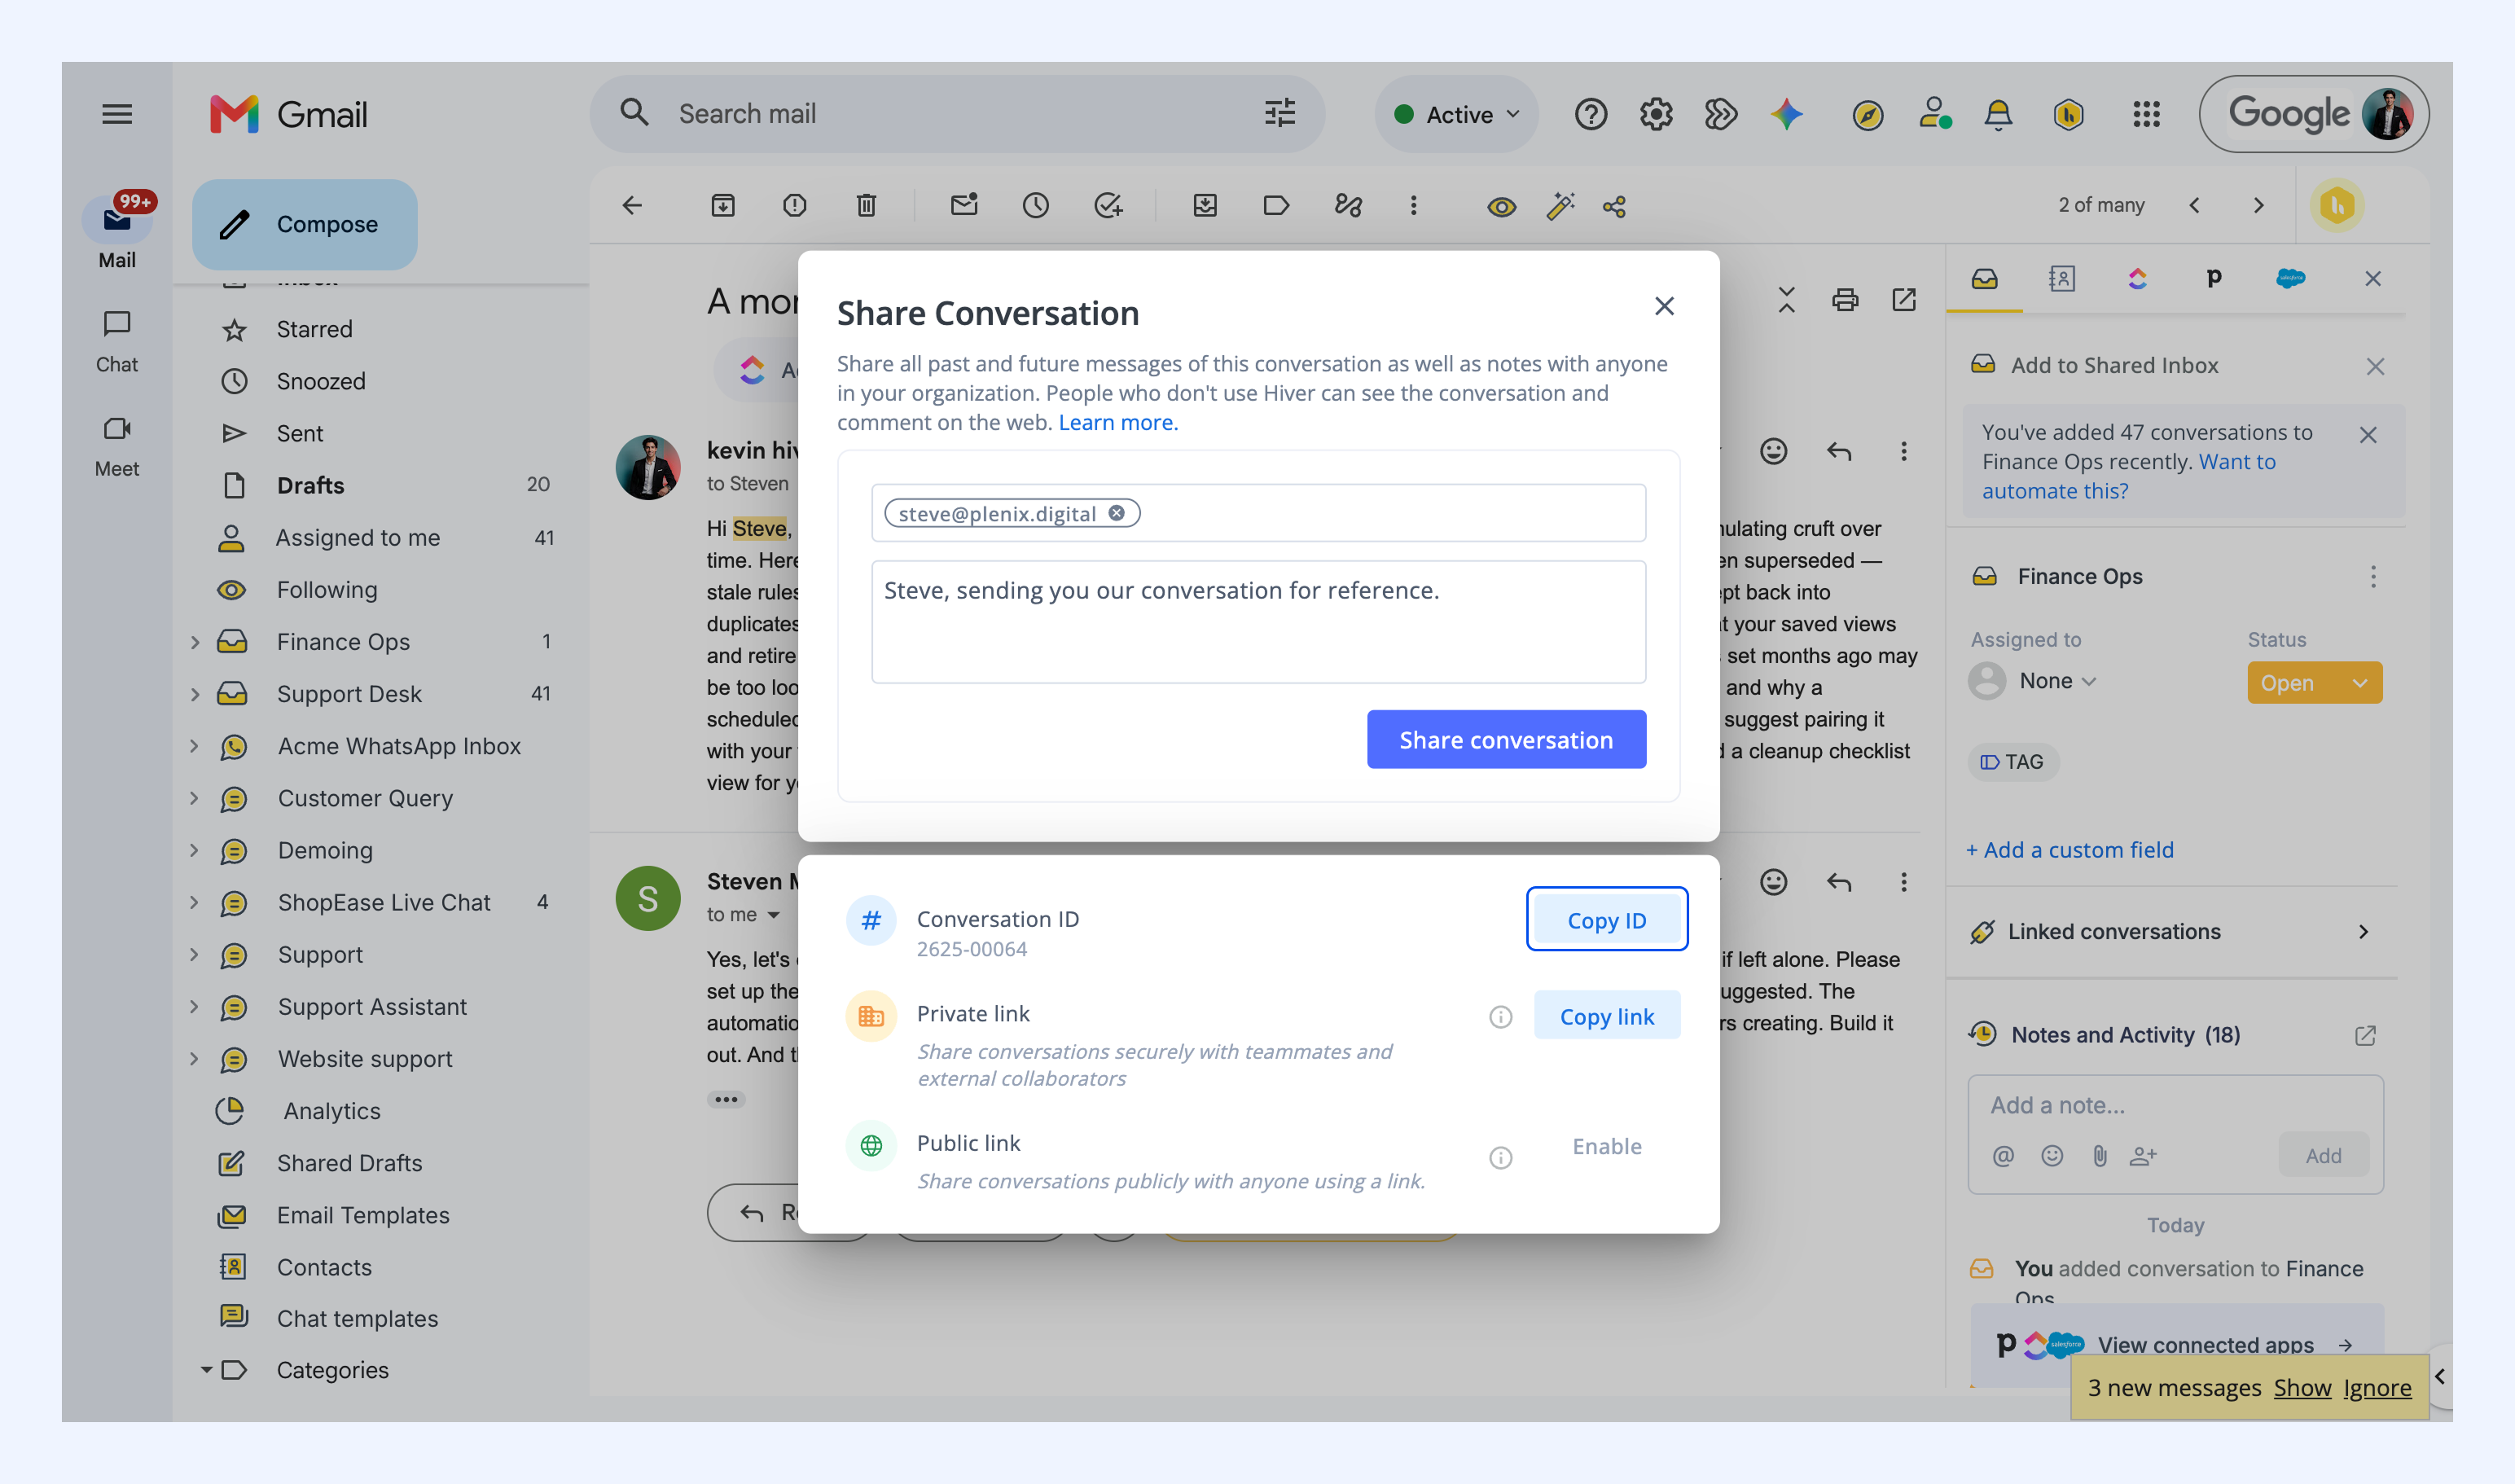Switch to the Meet section
Viewport: 2515px width, 1484px height.
click(117, 446)
